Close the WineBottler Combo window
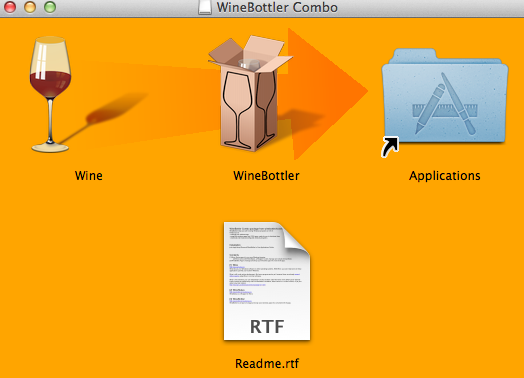Screen dimensions: 524x378 pyautogui.click(x=10, y=7)
